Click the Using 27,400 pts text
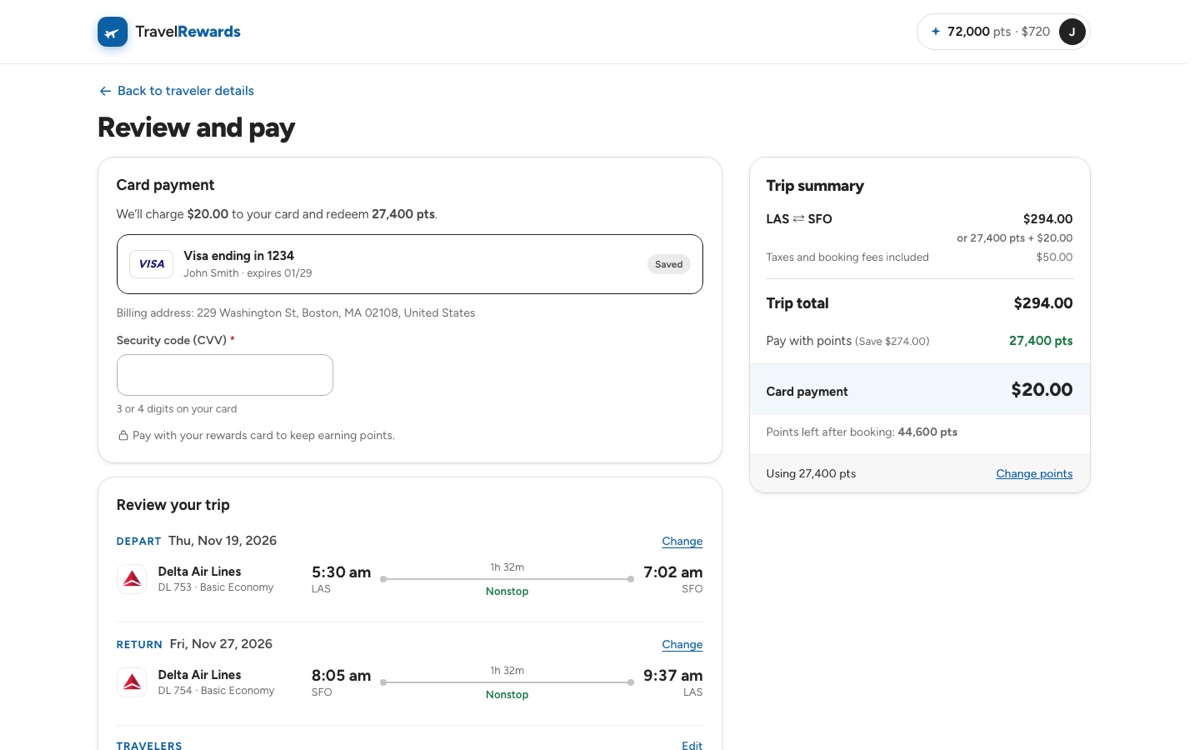 pyautogui.click(x=811, y=474)
